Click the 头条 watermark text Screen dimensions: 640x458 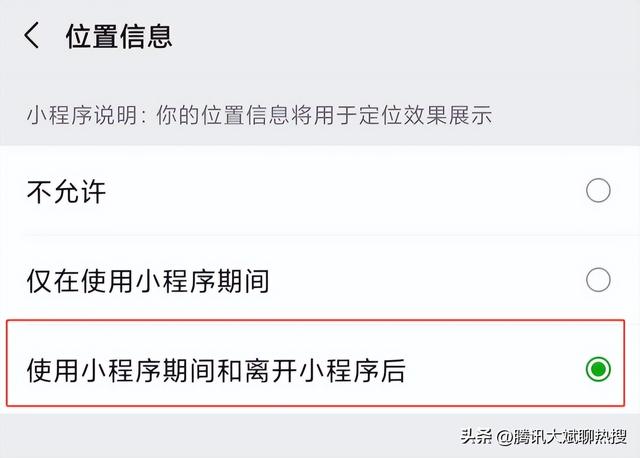[x=478, y=437]
